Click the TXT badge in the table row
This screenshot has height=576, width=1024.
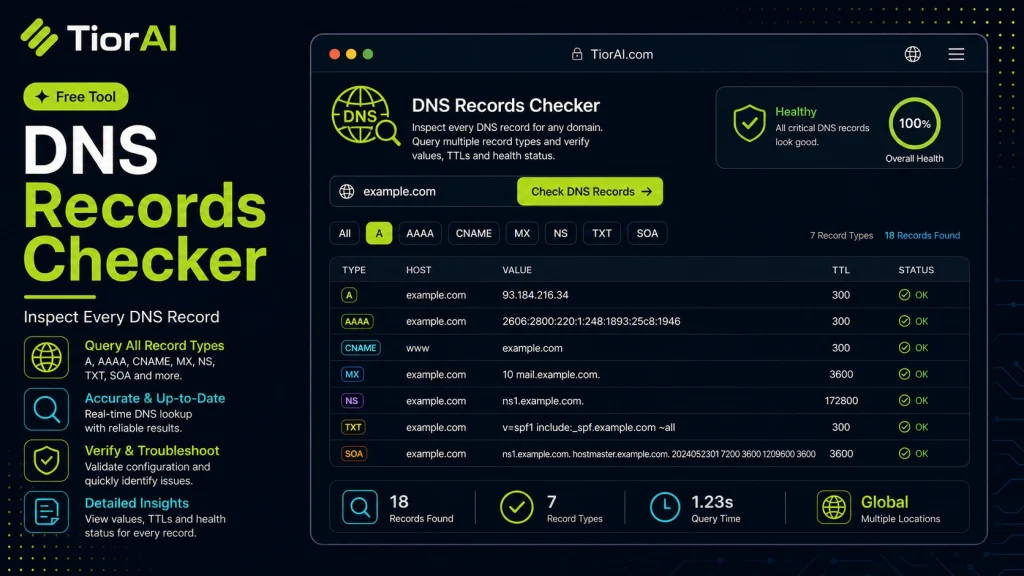353,427
